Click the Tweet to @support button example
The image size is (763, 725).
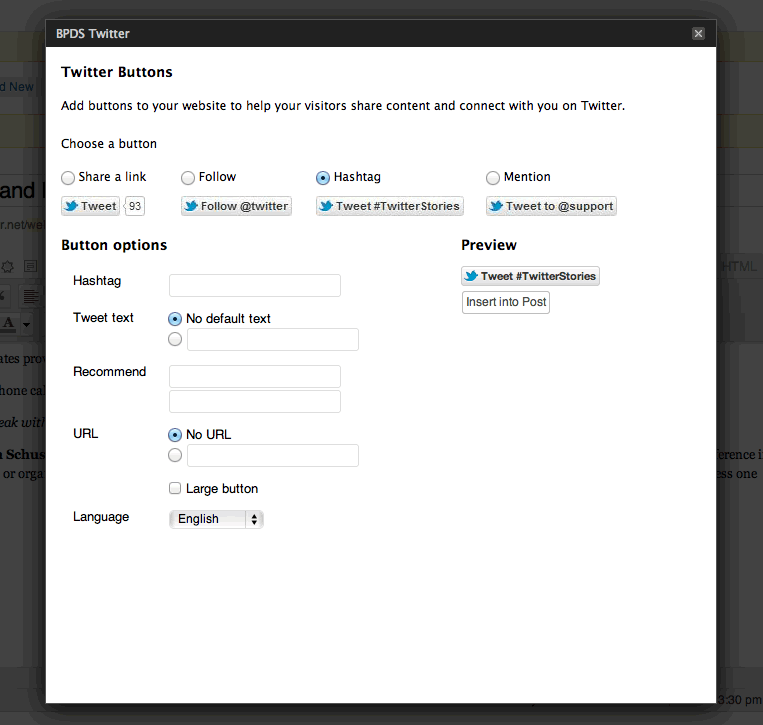551,206
